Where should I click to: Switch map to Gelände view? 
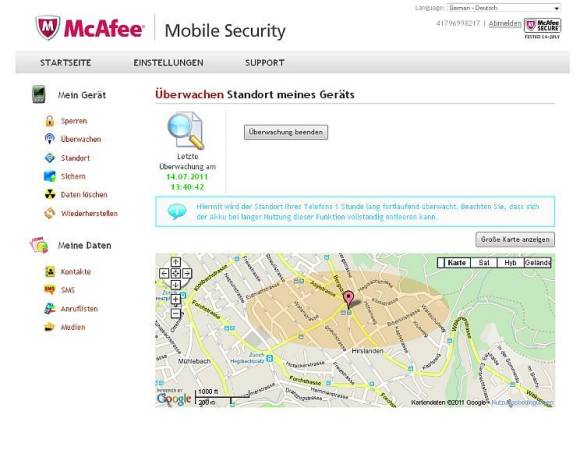538,263
